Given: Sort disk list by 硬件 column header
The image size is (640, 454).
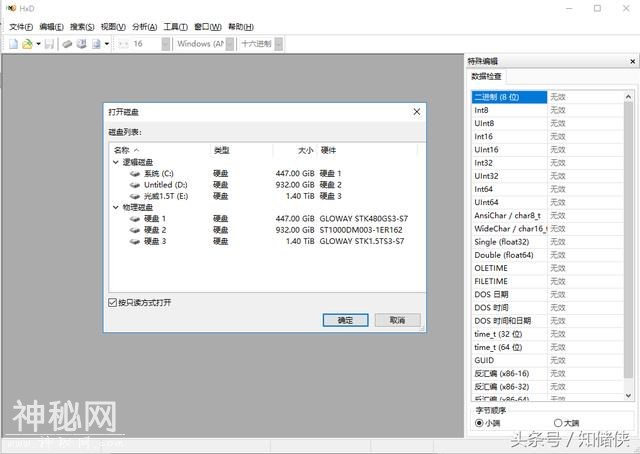Looking at the screenshot, I should (367, 150).
